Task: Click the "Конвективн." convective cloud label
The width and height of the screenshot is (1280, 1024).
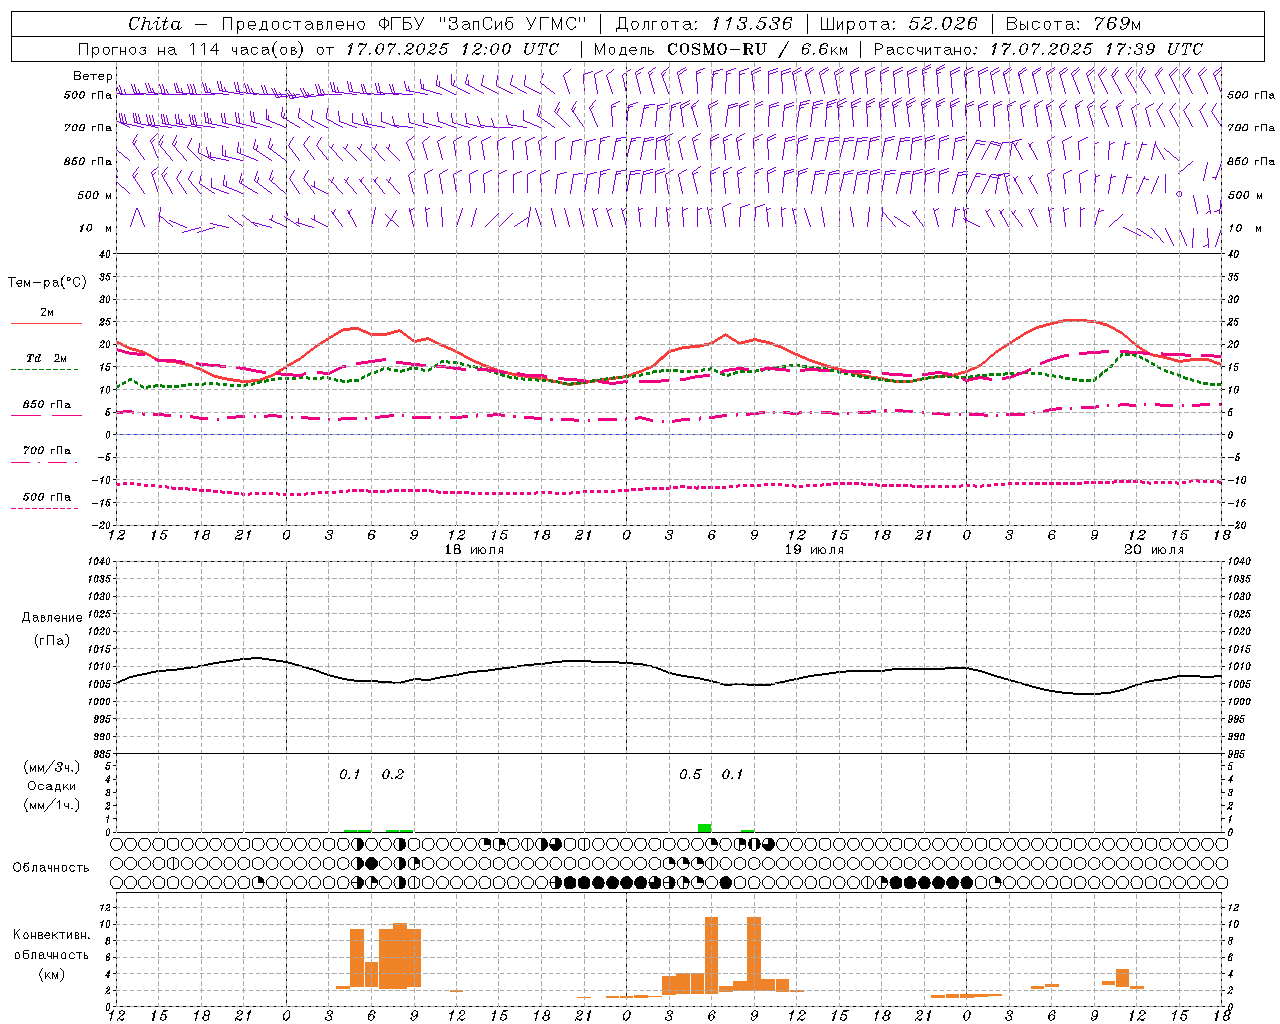Action: [51, 934]
